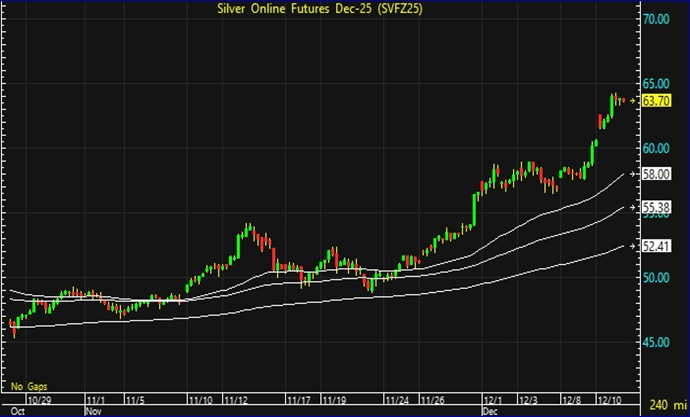
Task: Click the 65.00 price axis label
Action: click(x=656, y=84)
